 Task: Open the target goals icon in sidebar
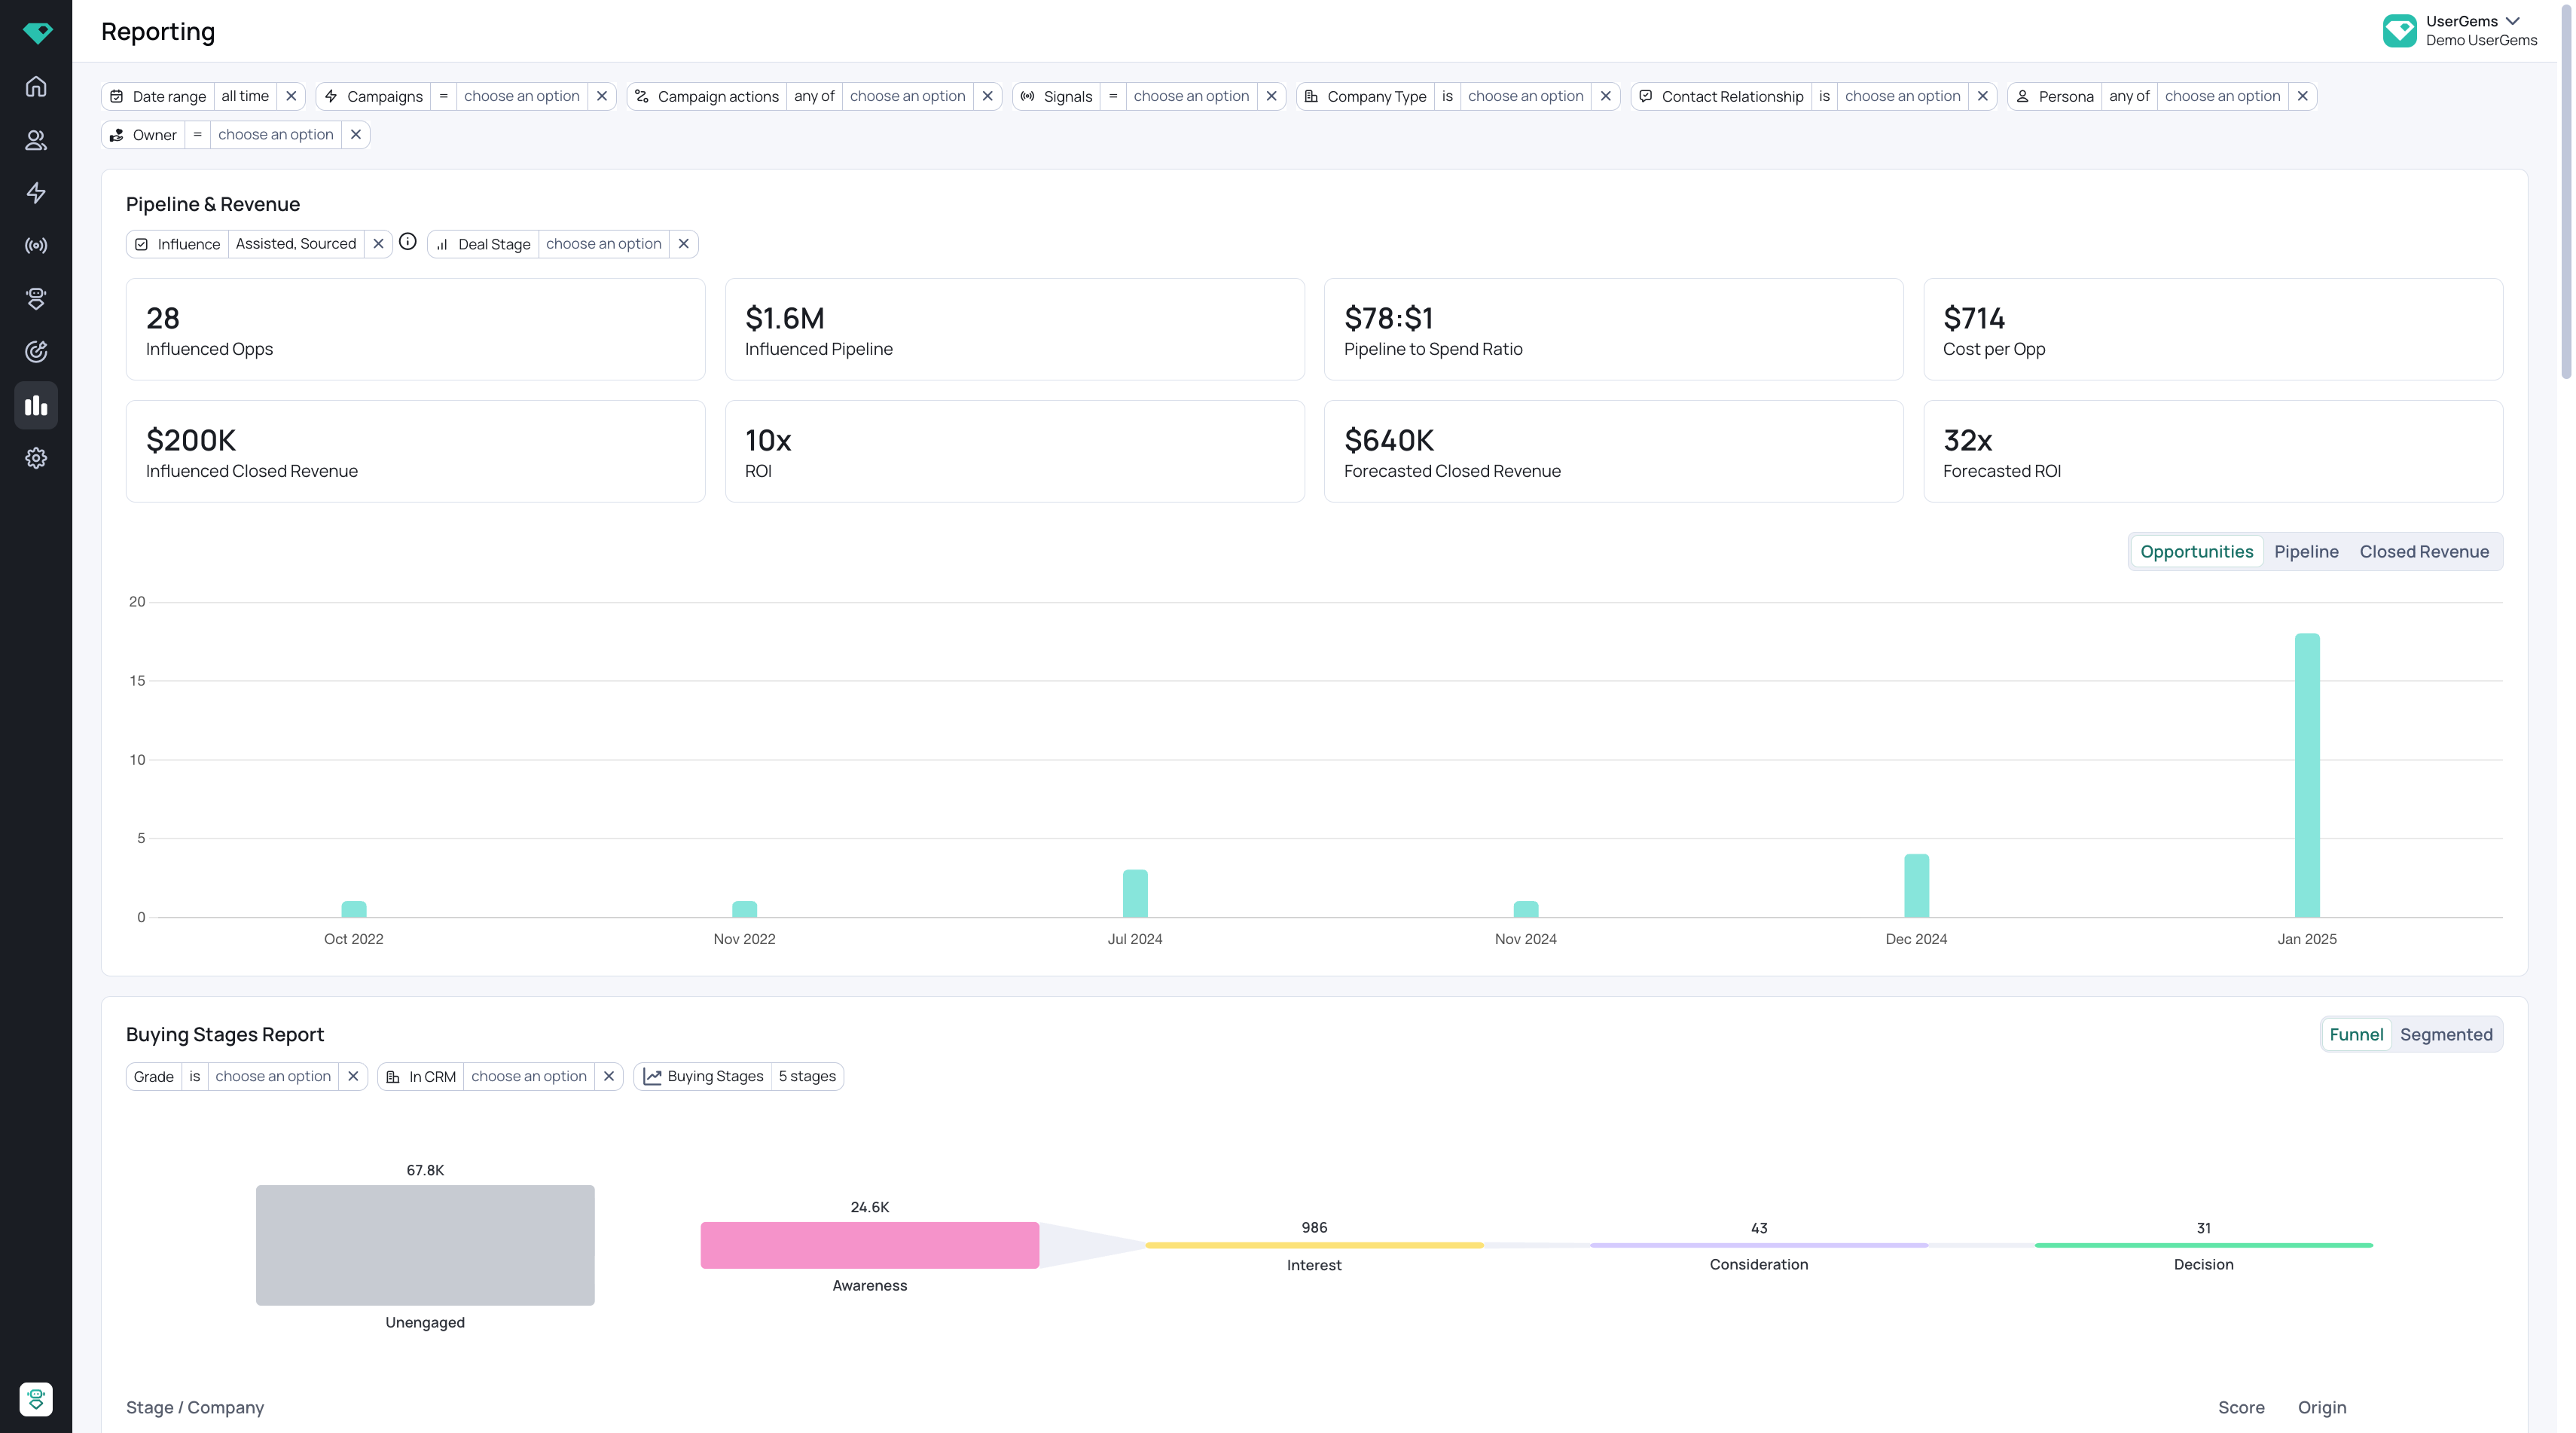coord(36,352)
